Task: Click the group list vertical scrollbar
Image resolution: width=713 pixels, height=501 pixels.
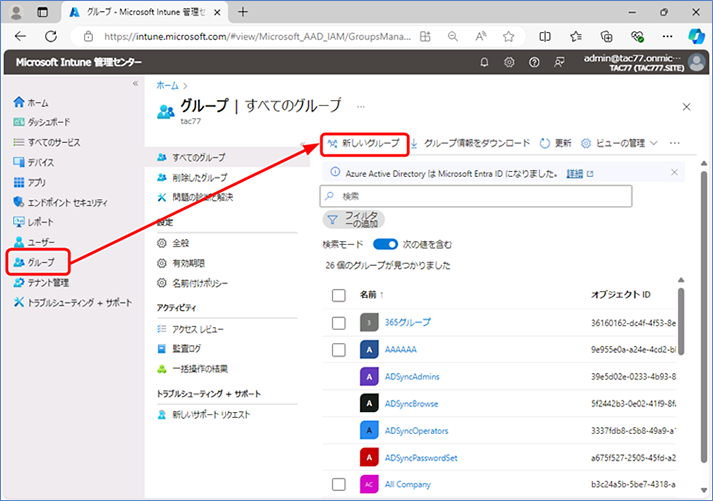Action: [x=681, y=321]
